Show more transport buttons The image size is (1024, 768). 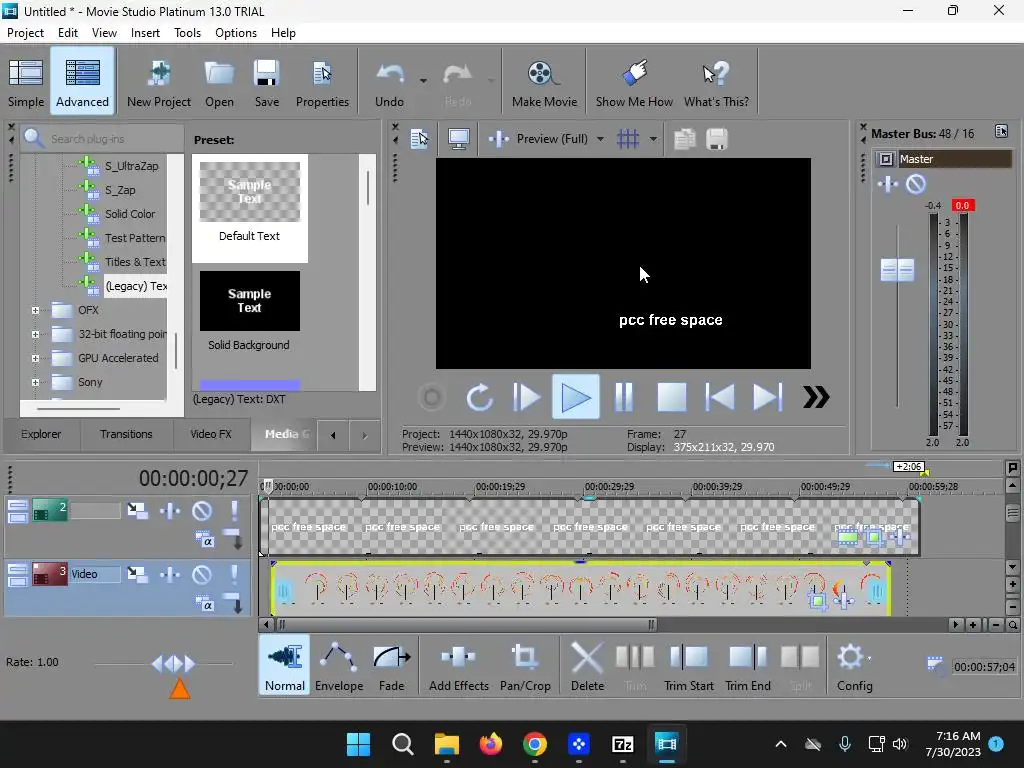pyautogui.click(x=816, y=397)
